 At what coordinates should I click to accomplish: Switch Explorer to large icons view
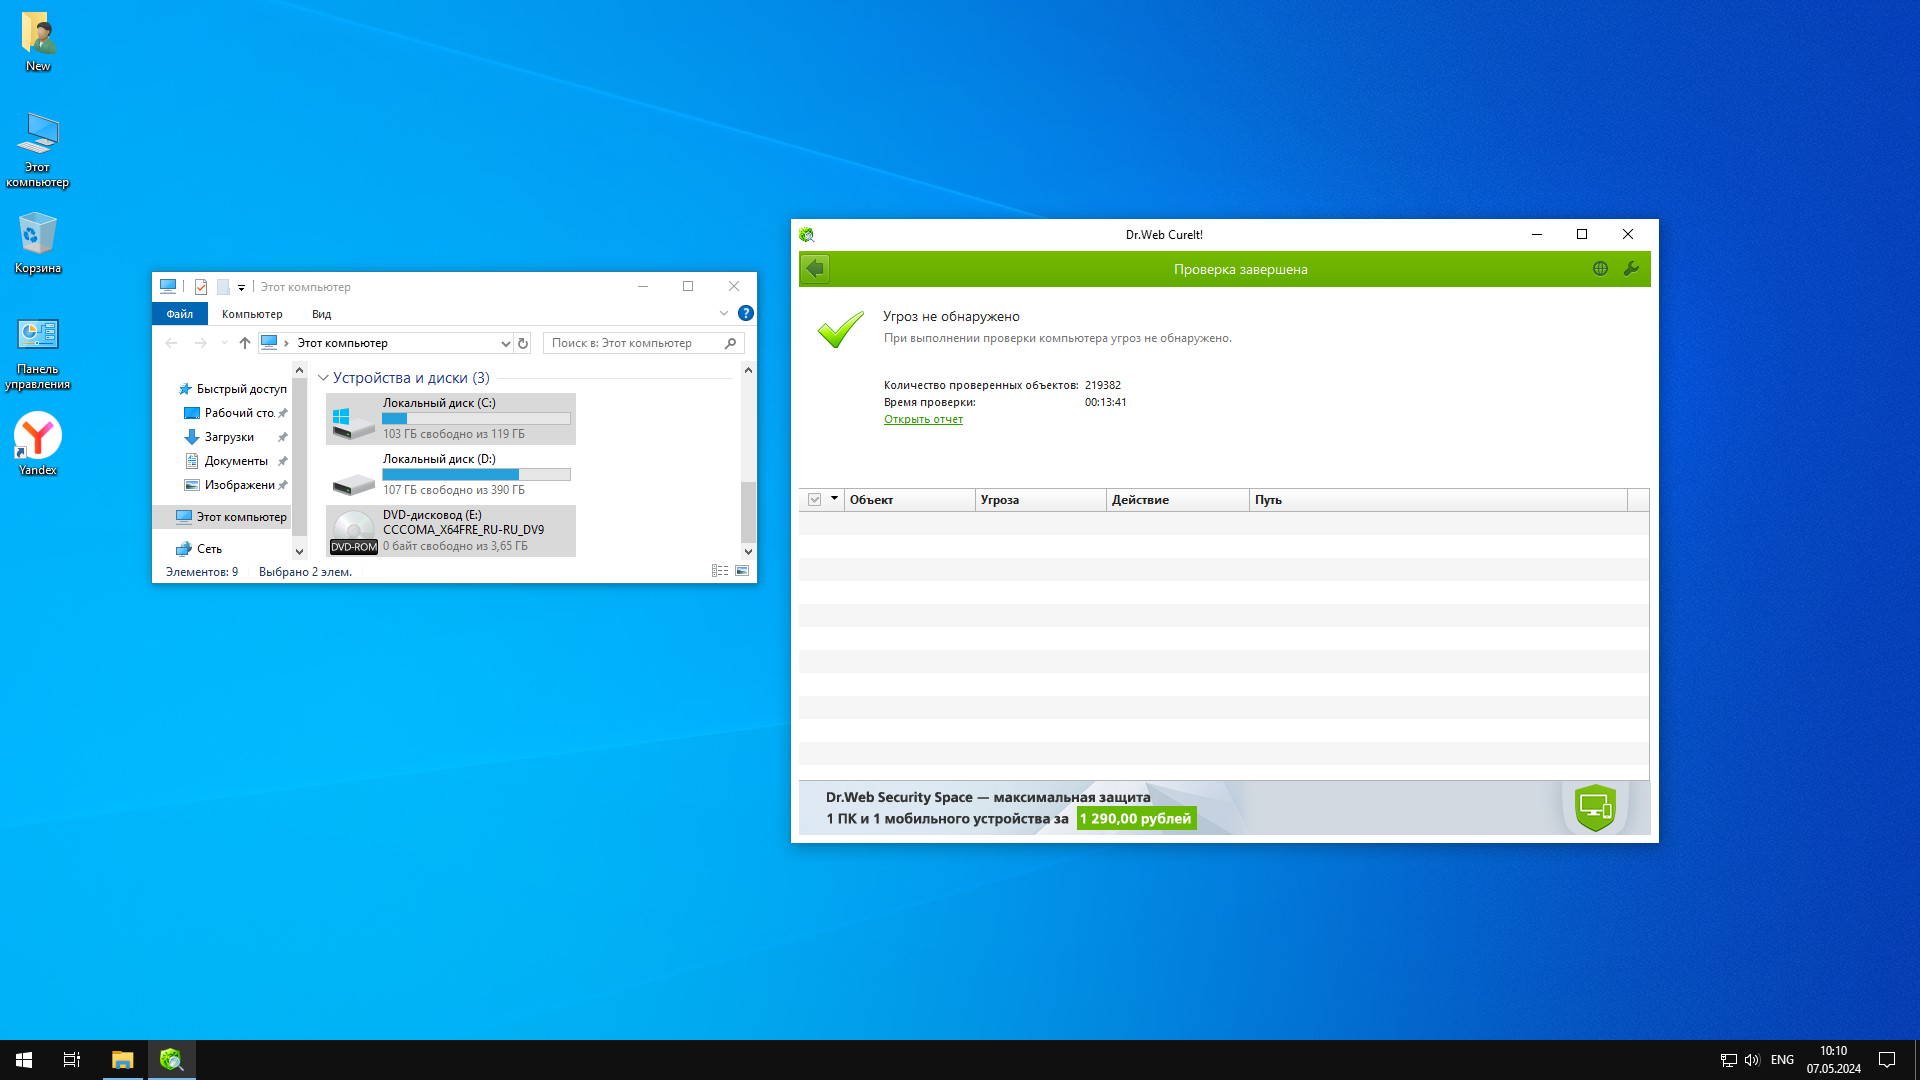[x=742, y=571]
